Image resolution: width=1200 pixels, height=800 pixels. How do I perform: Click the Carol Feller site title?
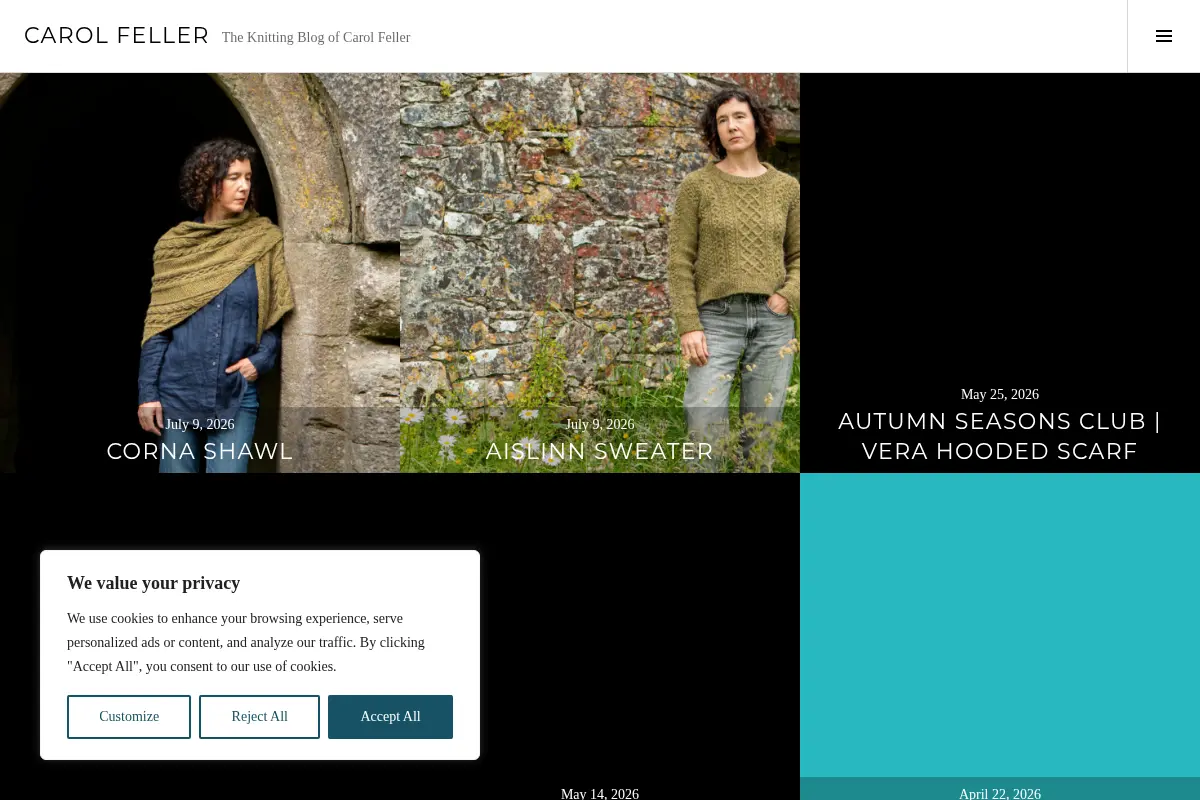117,36
